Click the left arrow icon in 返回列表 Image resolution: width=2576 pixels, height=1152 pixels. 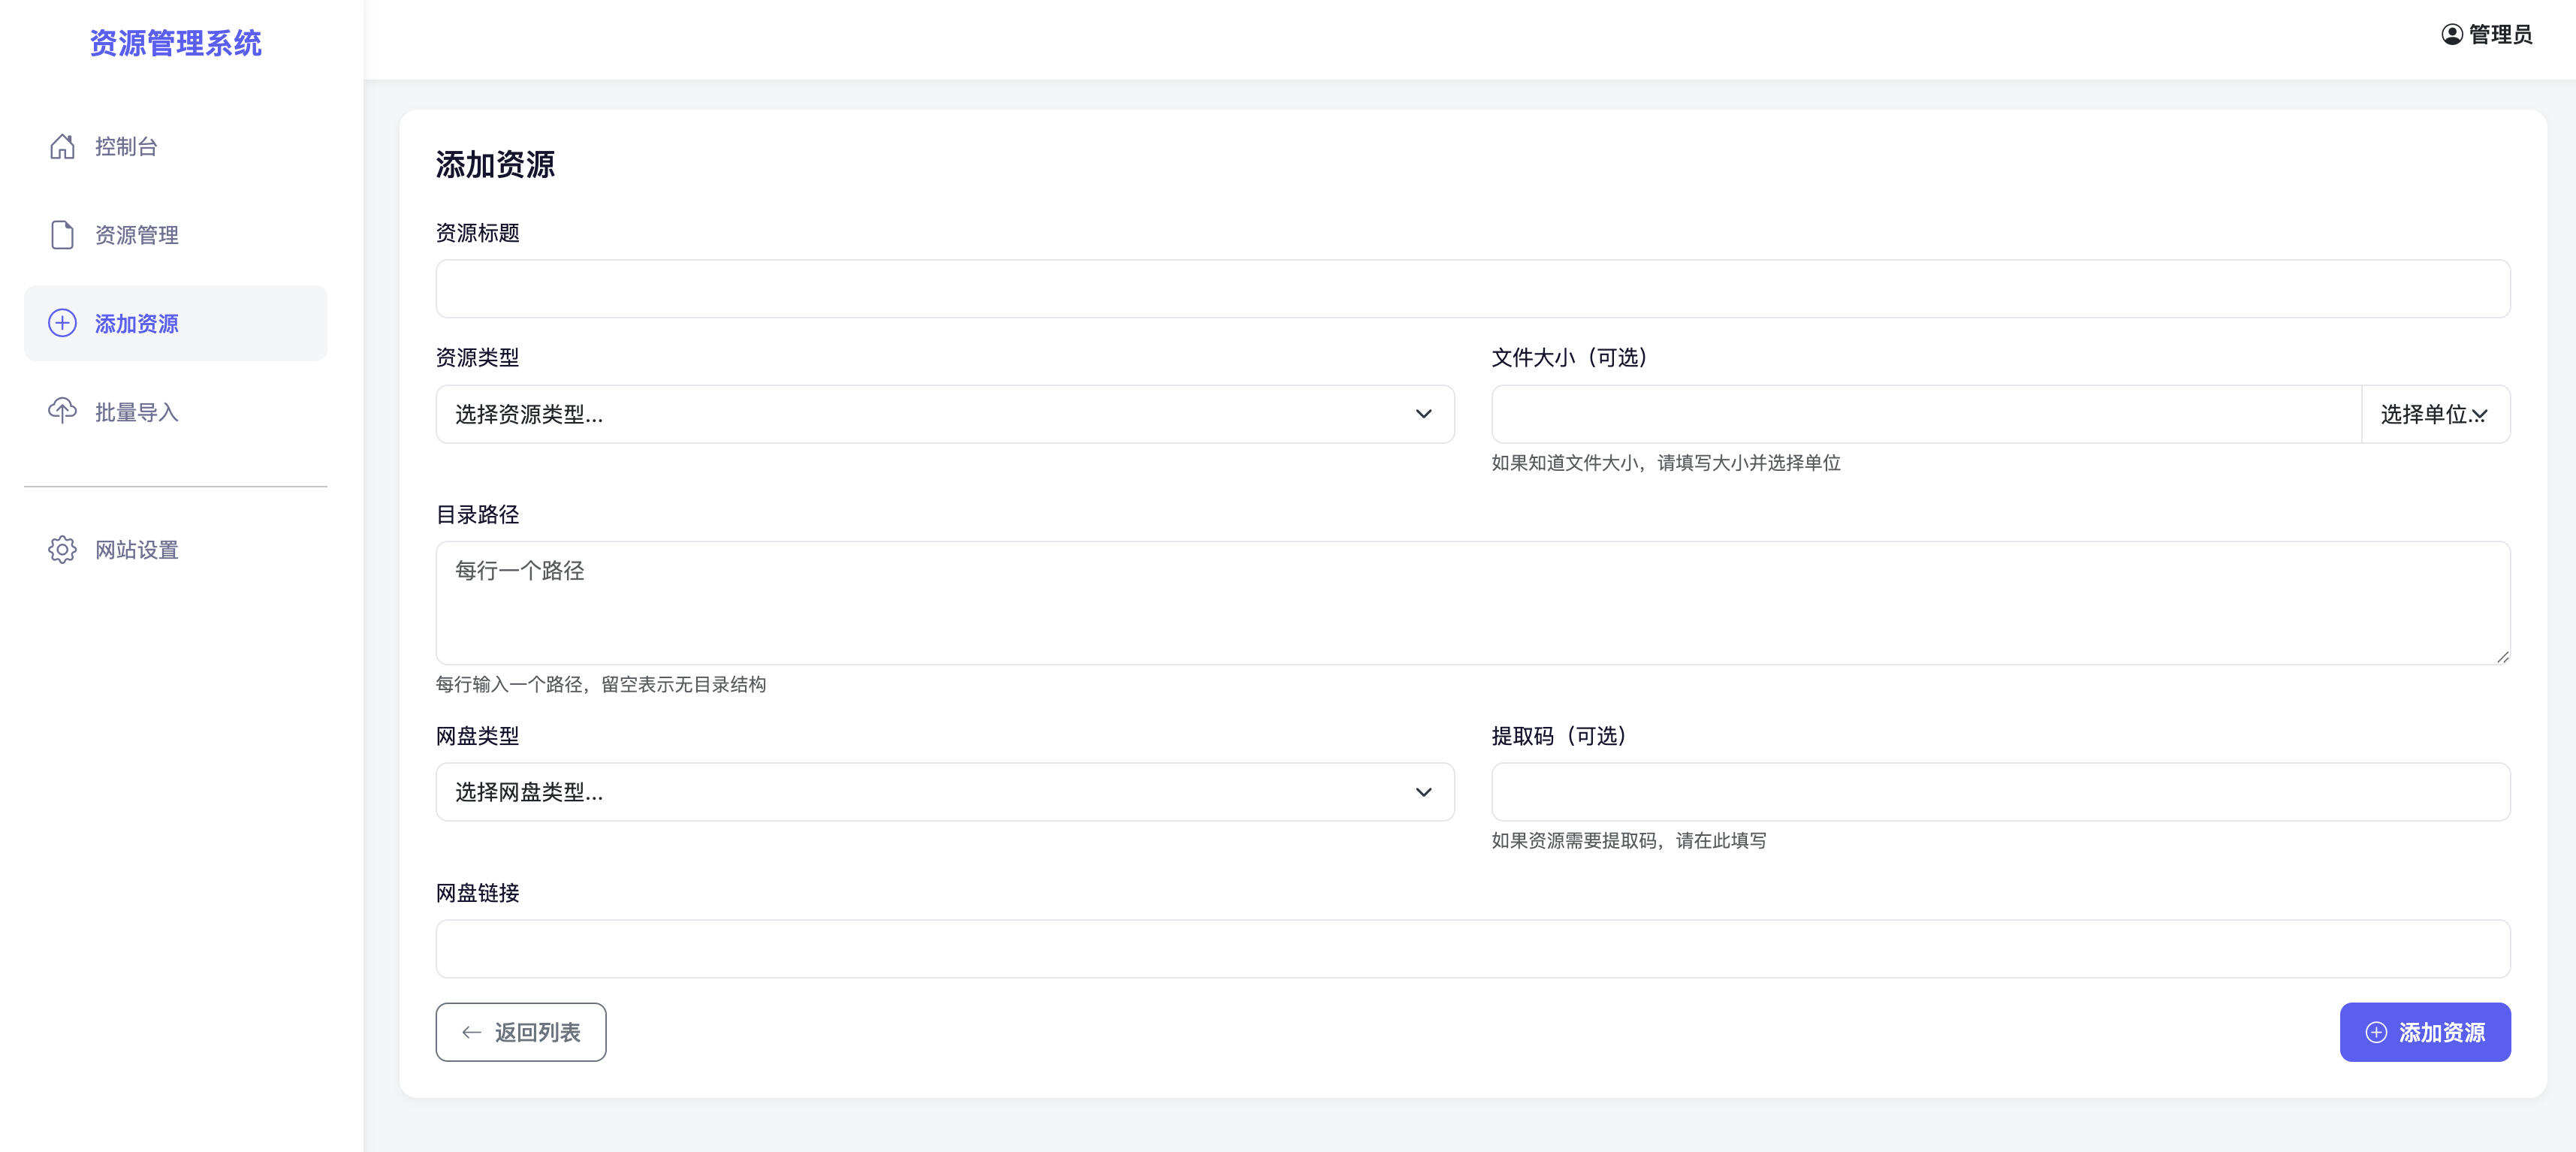[x=471, y=1032]
